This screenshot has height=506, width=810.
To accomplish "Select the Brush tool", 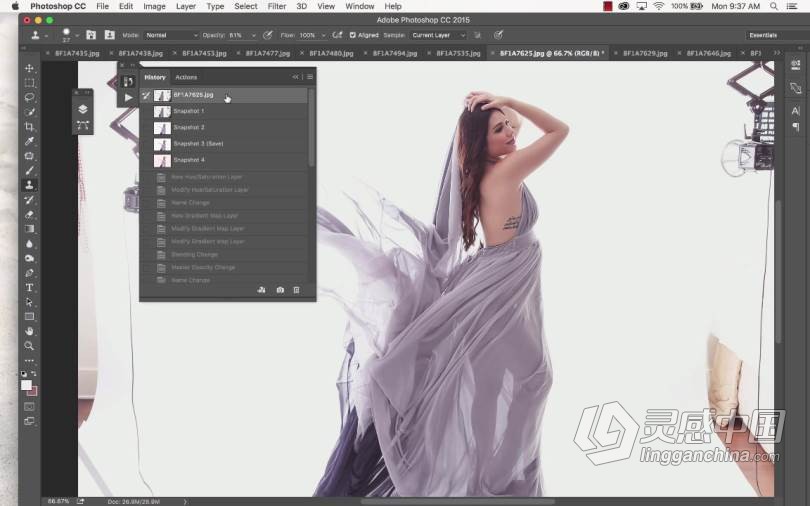I will [29, 170].
